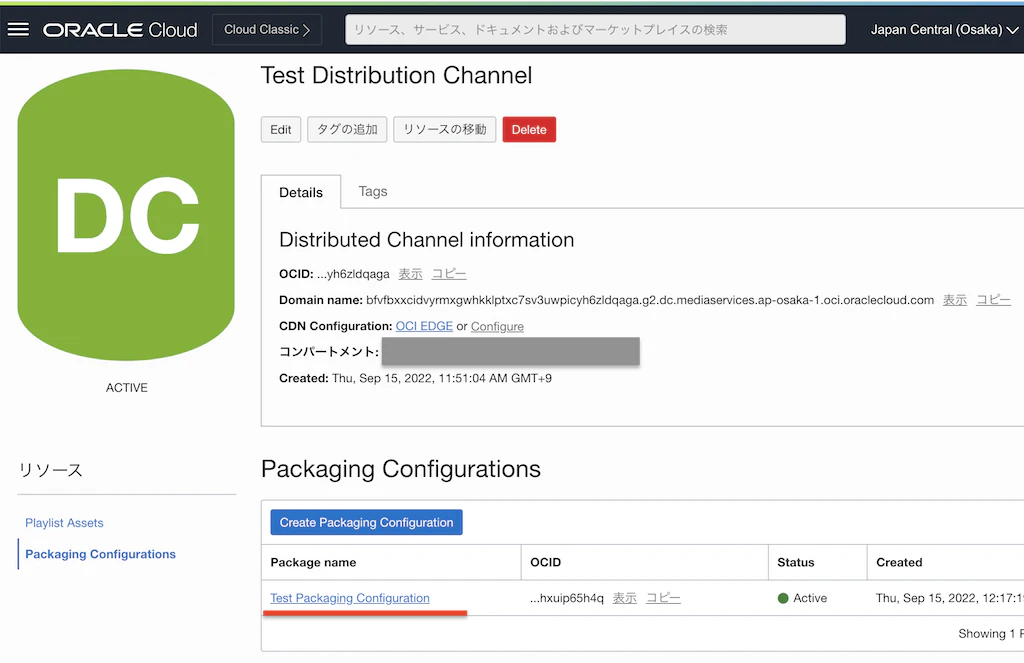
Task: Open the OCI EDGE link
Action: pyautogui.click(x=424, y=326)
